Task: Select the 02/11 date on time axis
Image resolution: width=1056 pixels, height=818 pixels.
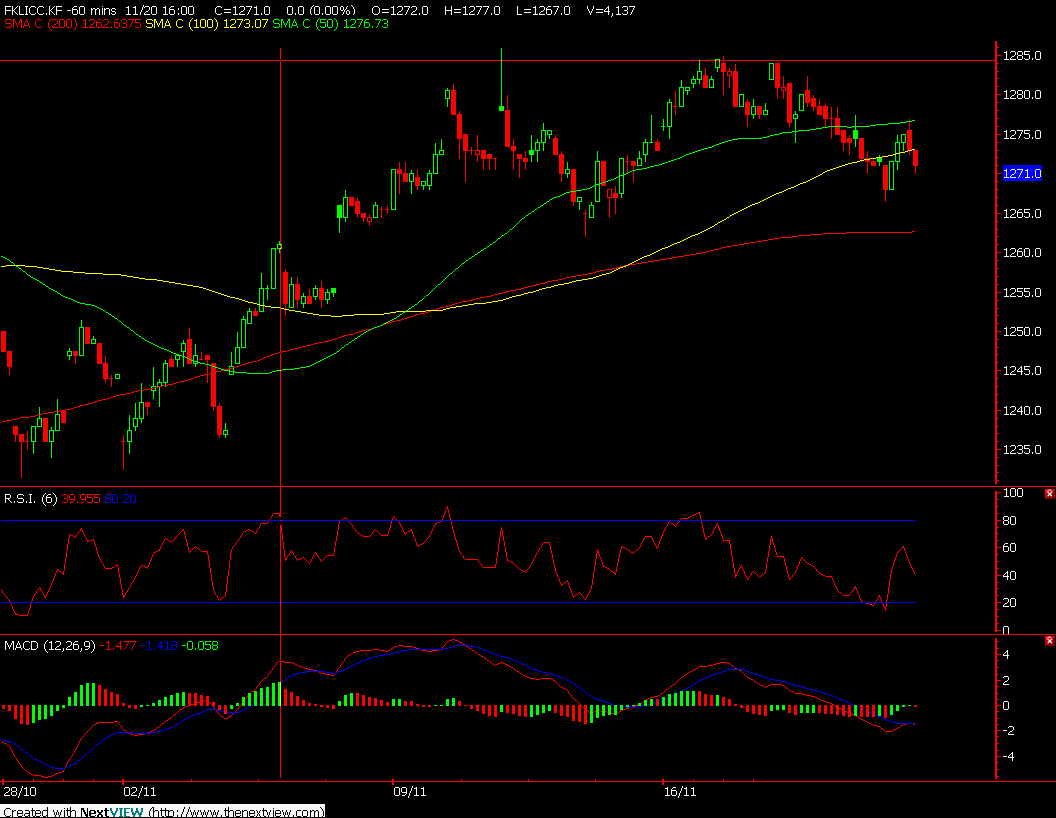Action: 140,791
